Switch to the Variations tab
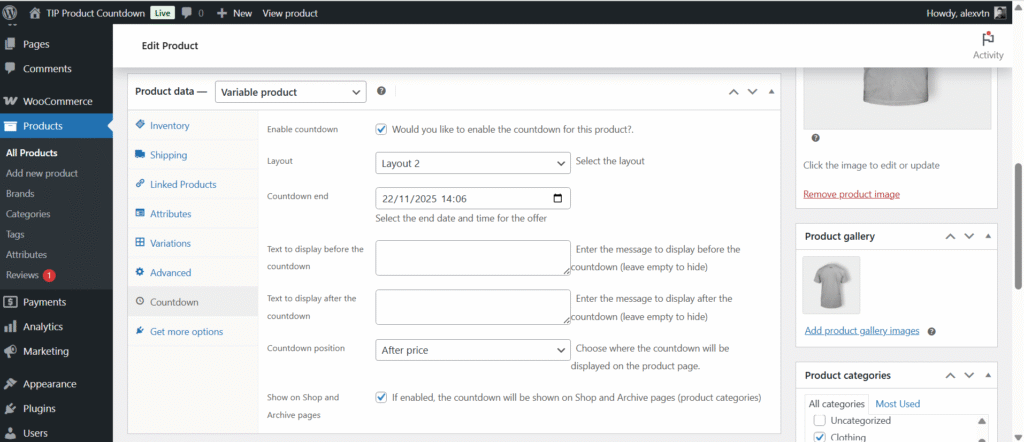Image resolution: width=1024 pixels, height=442 pixels. 170,243
